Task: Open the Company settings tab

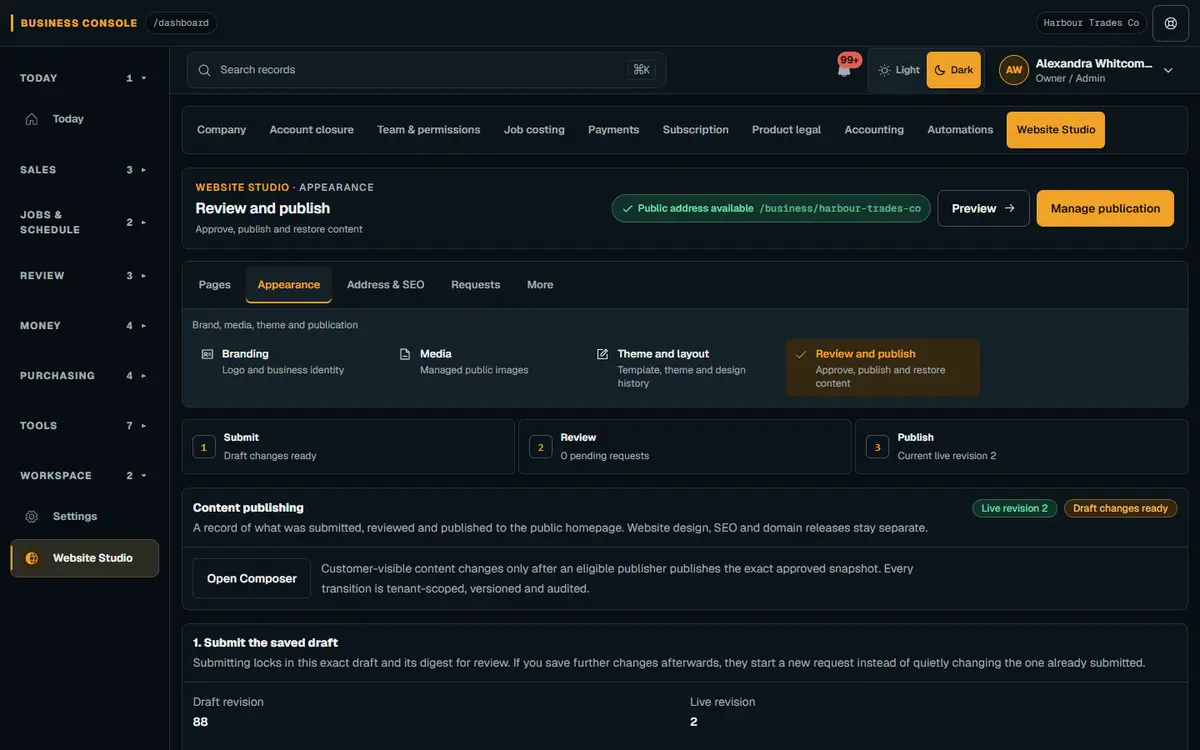Action: click(221, 130)
